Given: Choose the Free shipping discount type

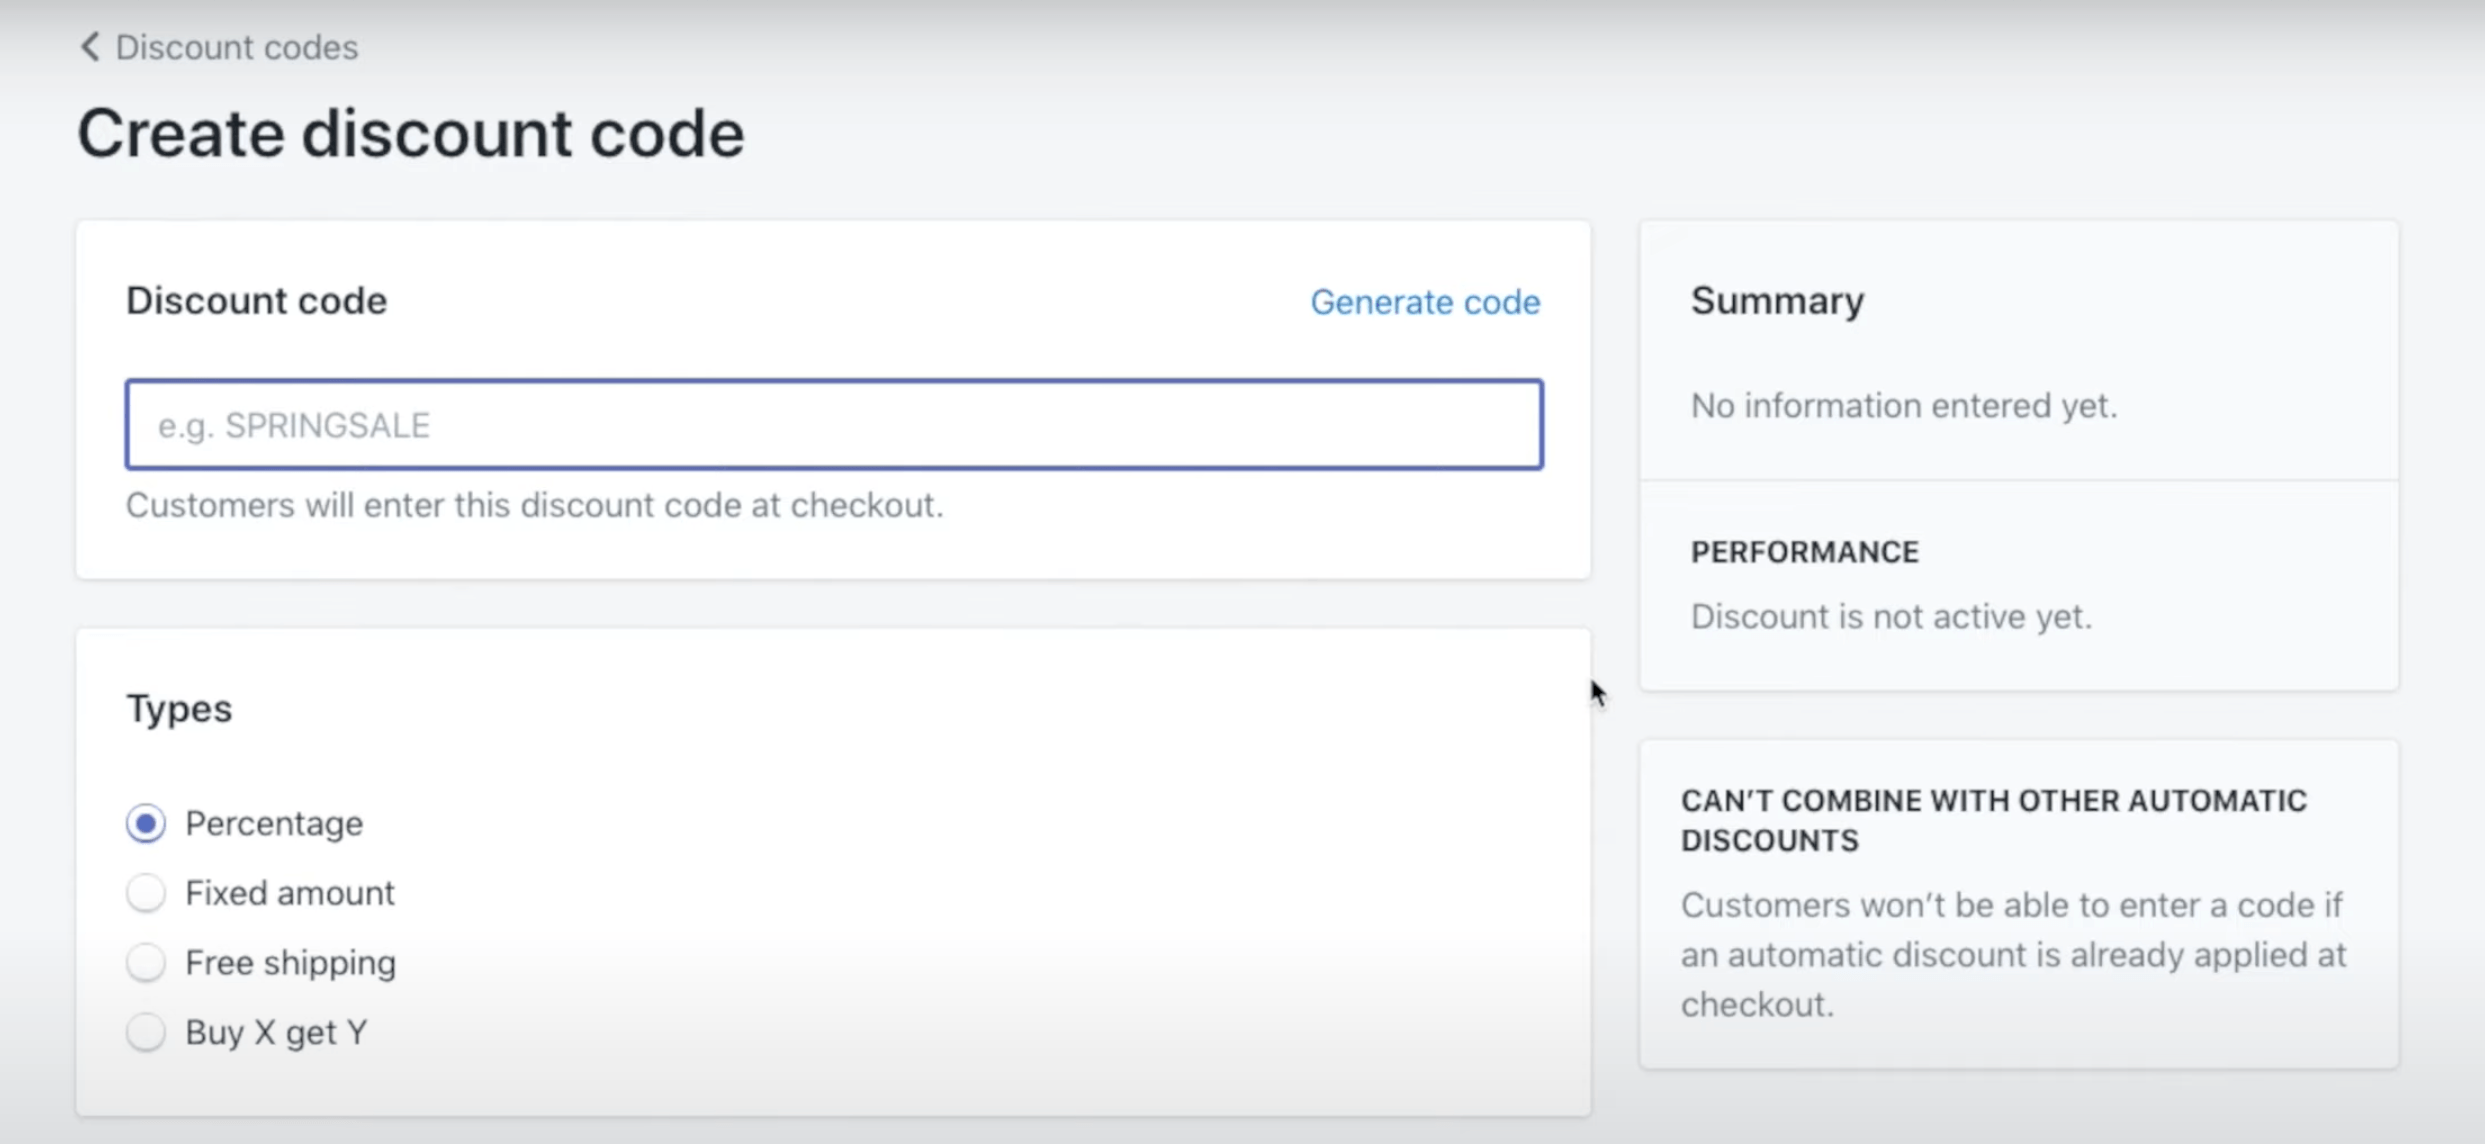Looking at the screenshot, I should tap(146, 962).
